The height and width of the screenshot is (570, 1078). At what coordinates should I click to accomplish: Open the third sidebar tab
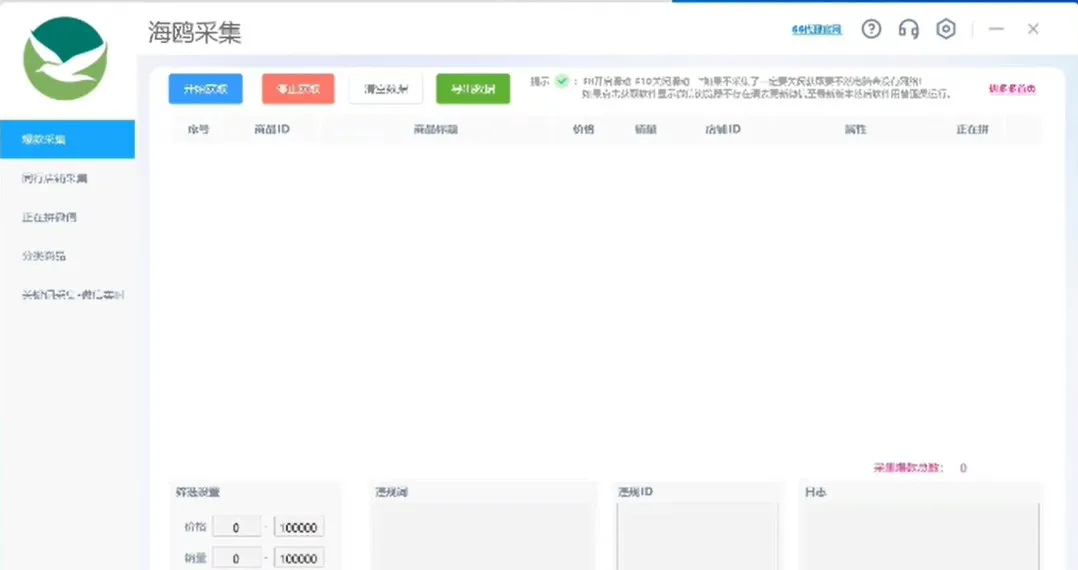coord(50,217)
